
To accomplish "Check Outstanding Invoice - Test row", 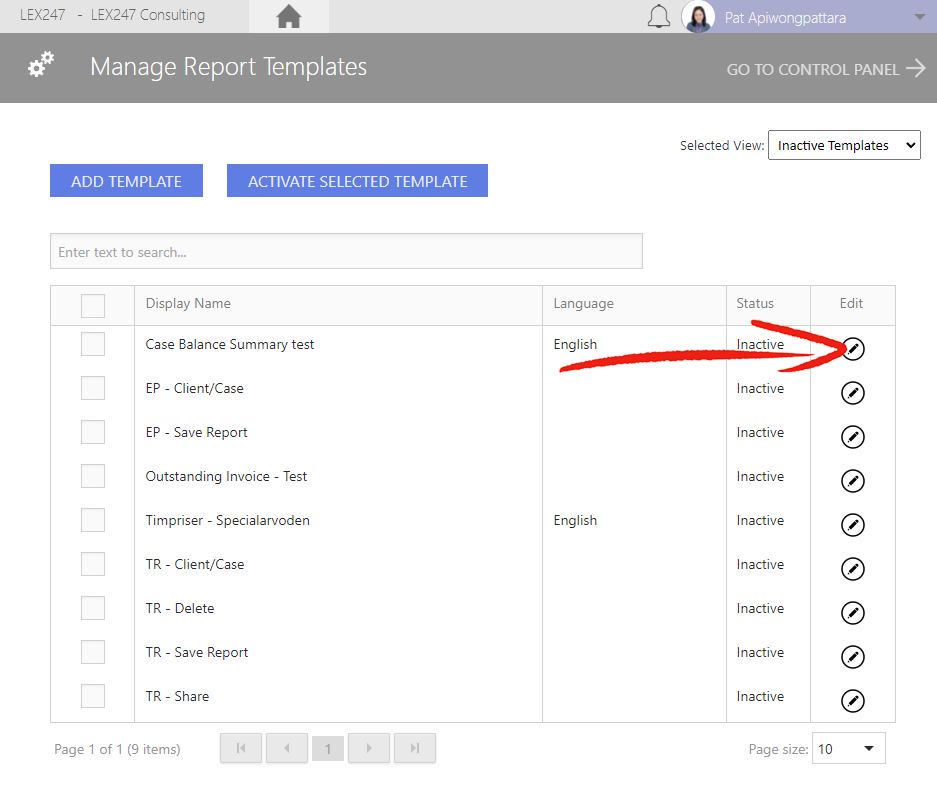I will 93,476.
